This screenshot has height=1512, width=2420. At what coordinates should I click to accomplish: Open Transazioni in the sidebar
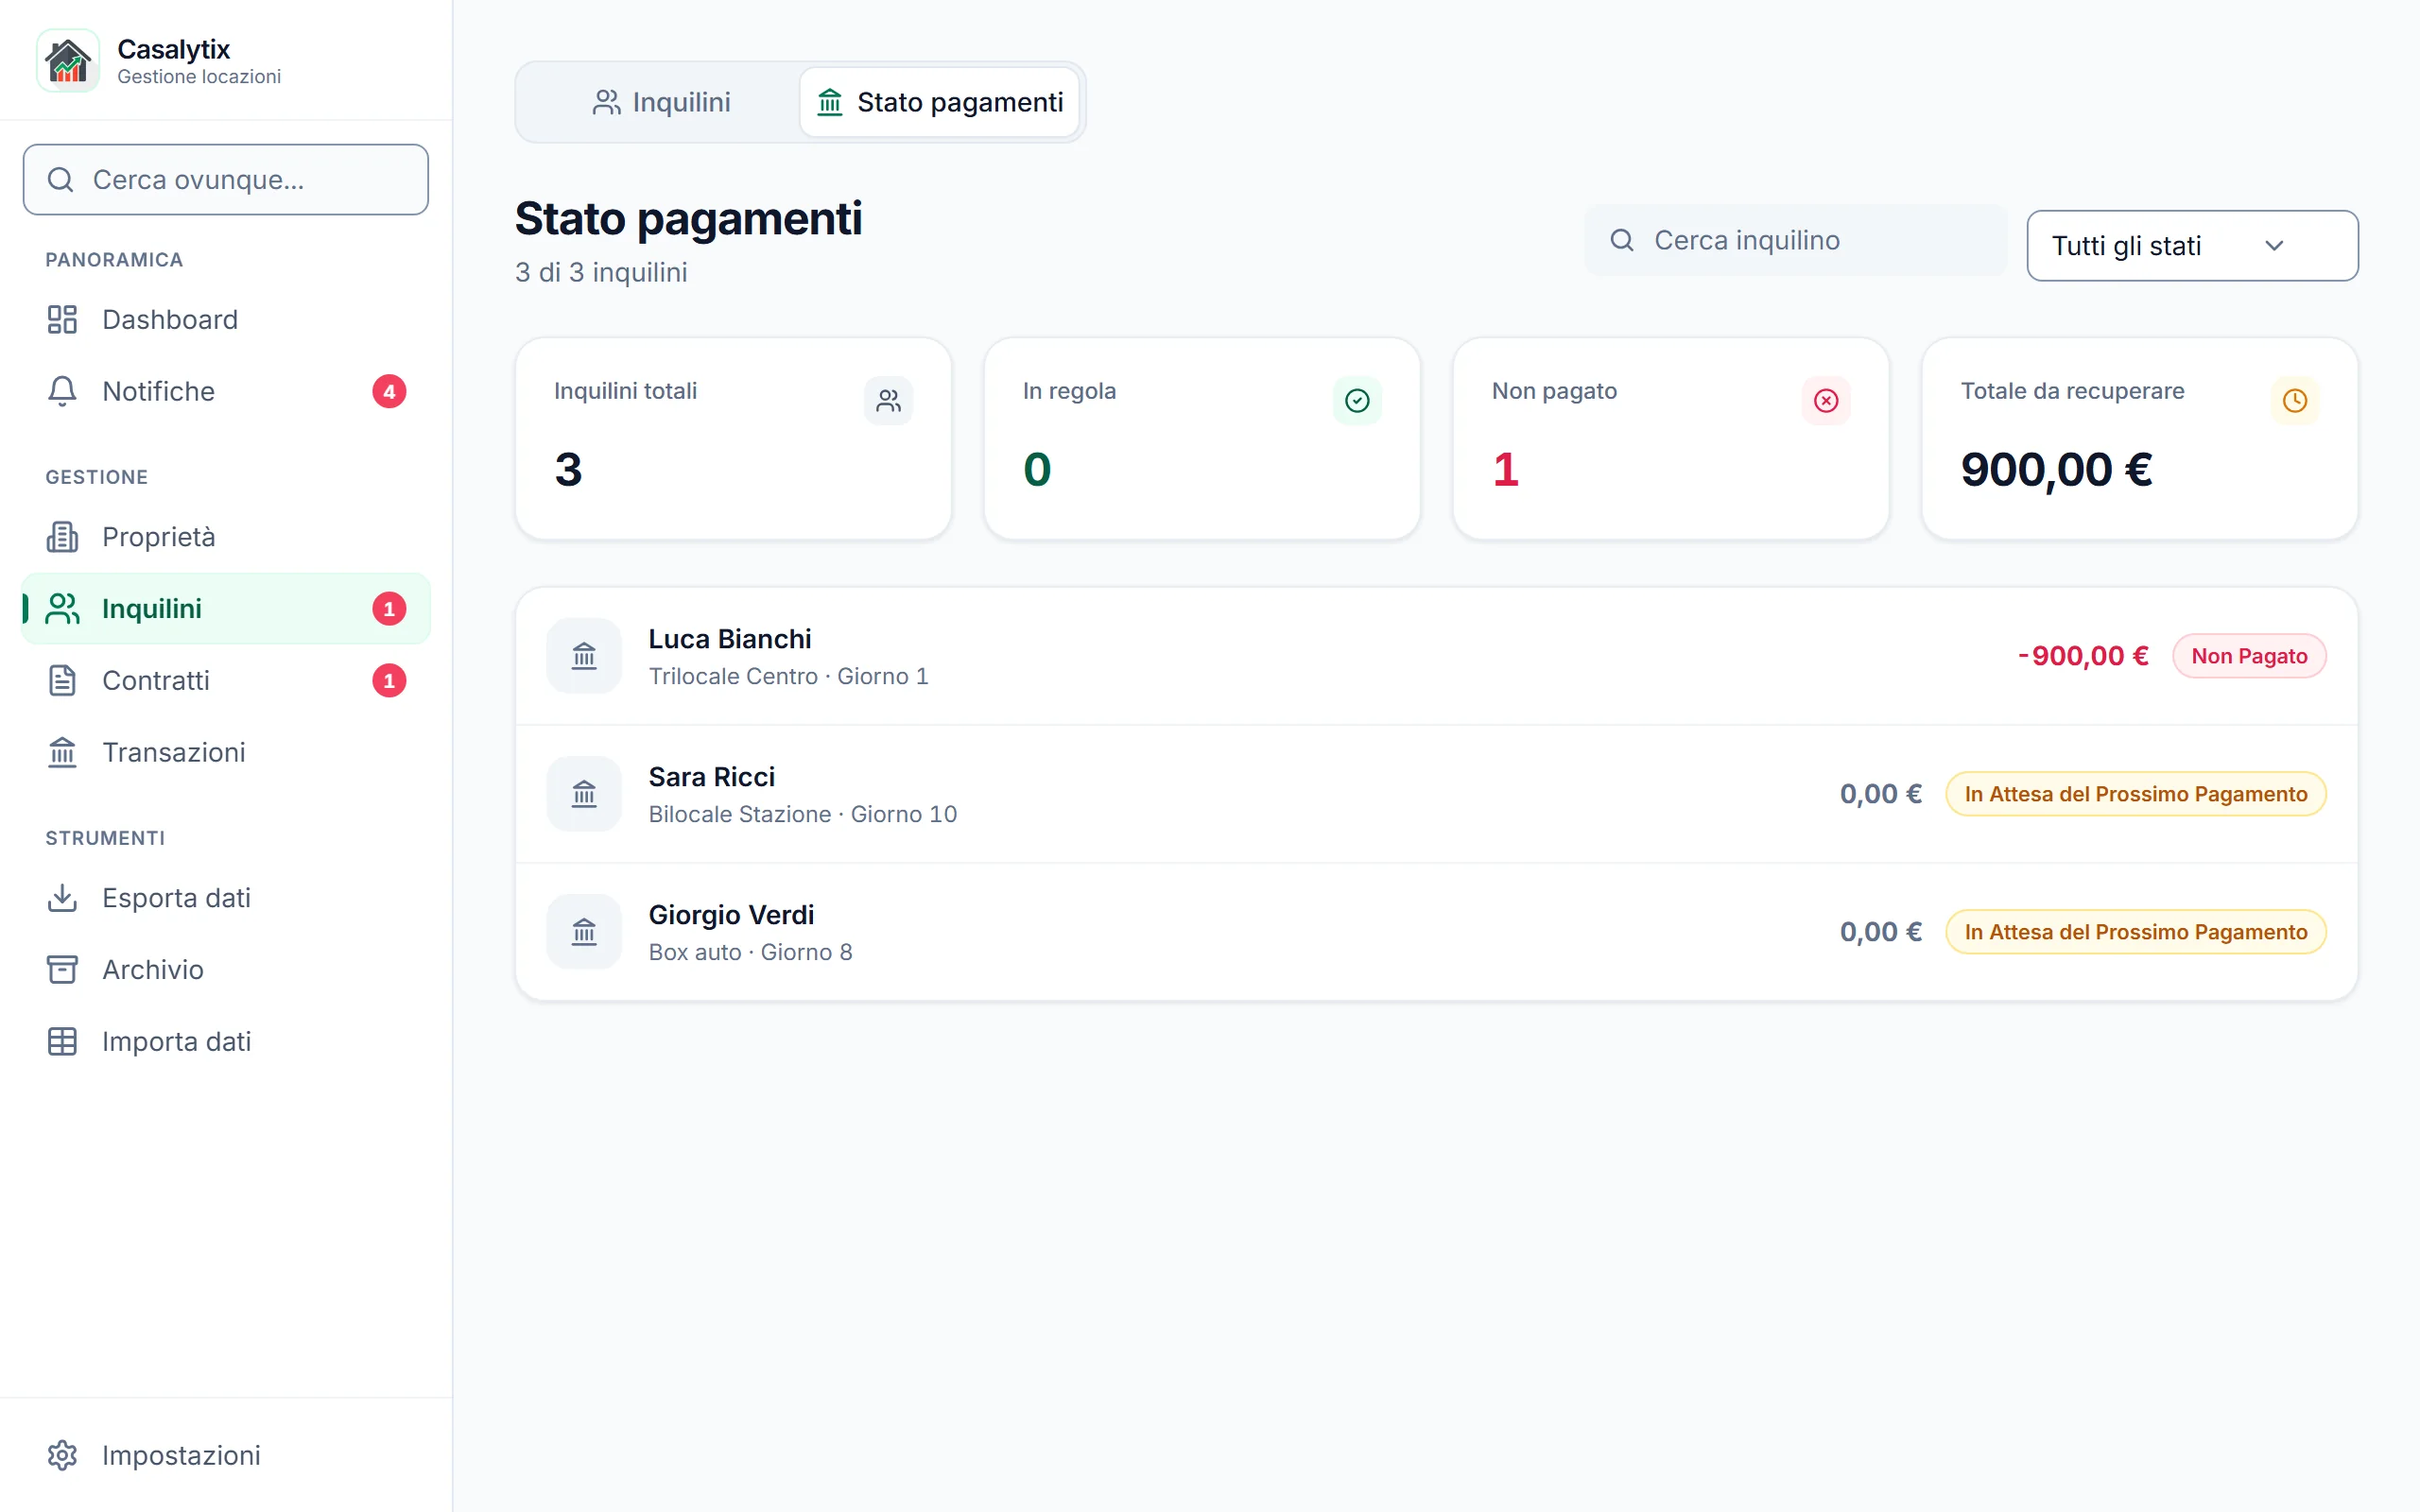[226, 752]
